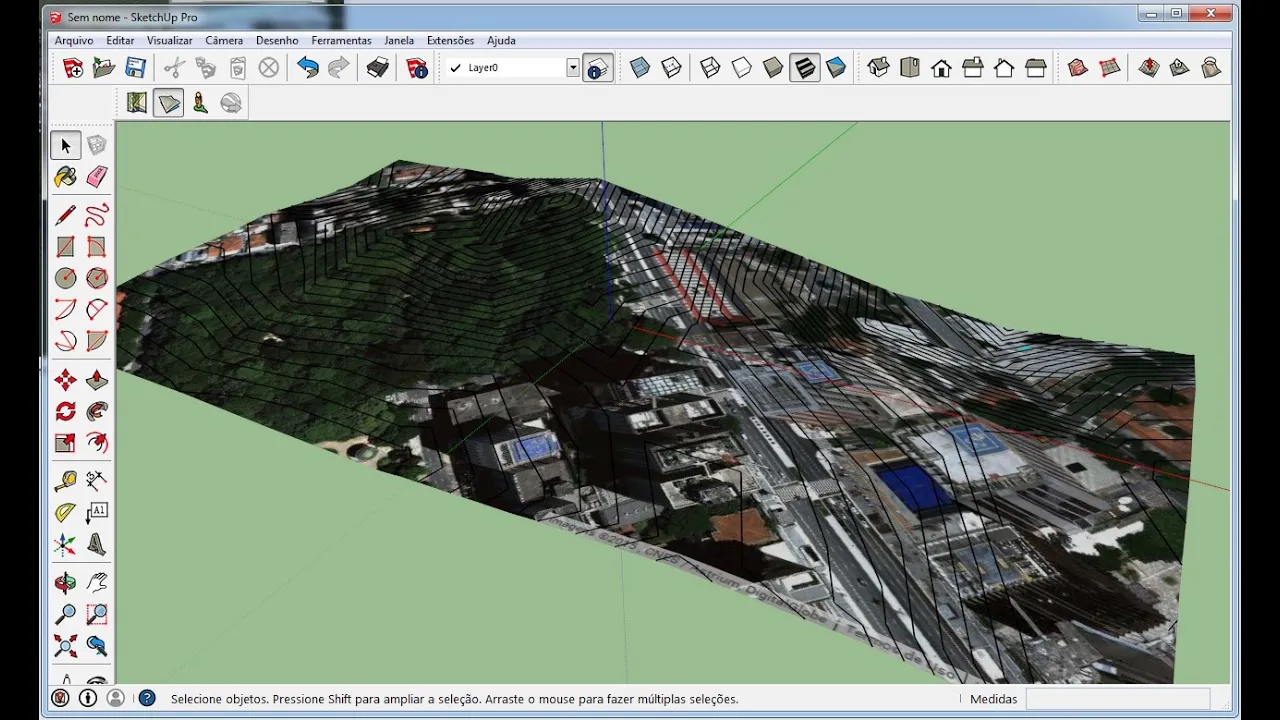Click the help question mark icon

147,699
